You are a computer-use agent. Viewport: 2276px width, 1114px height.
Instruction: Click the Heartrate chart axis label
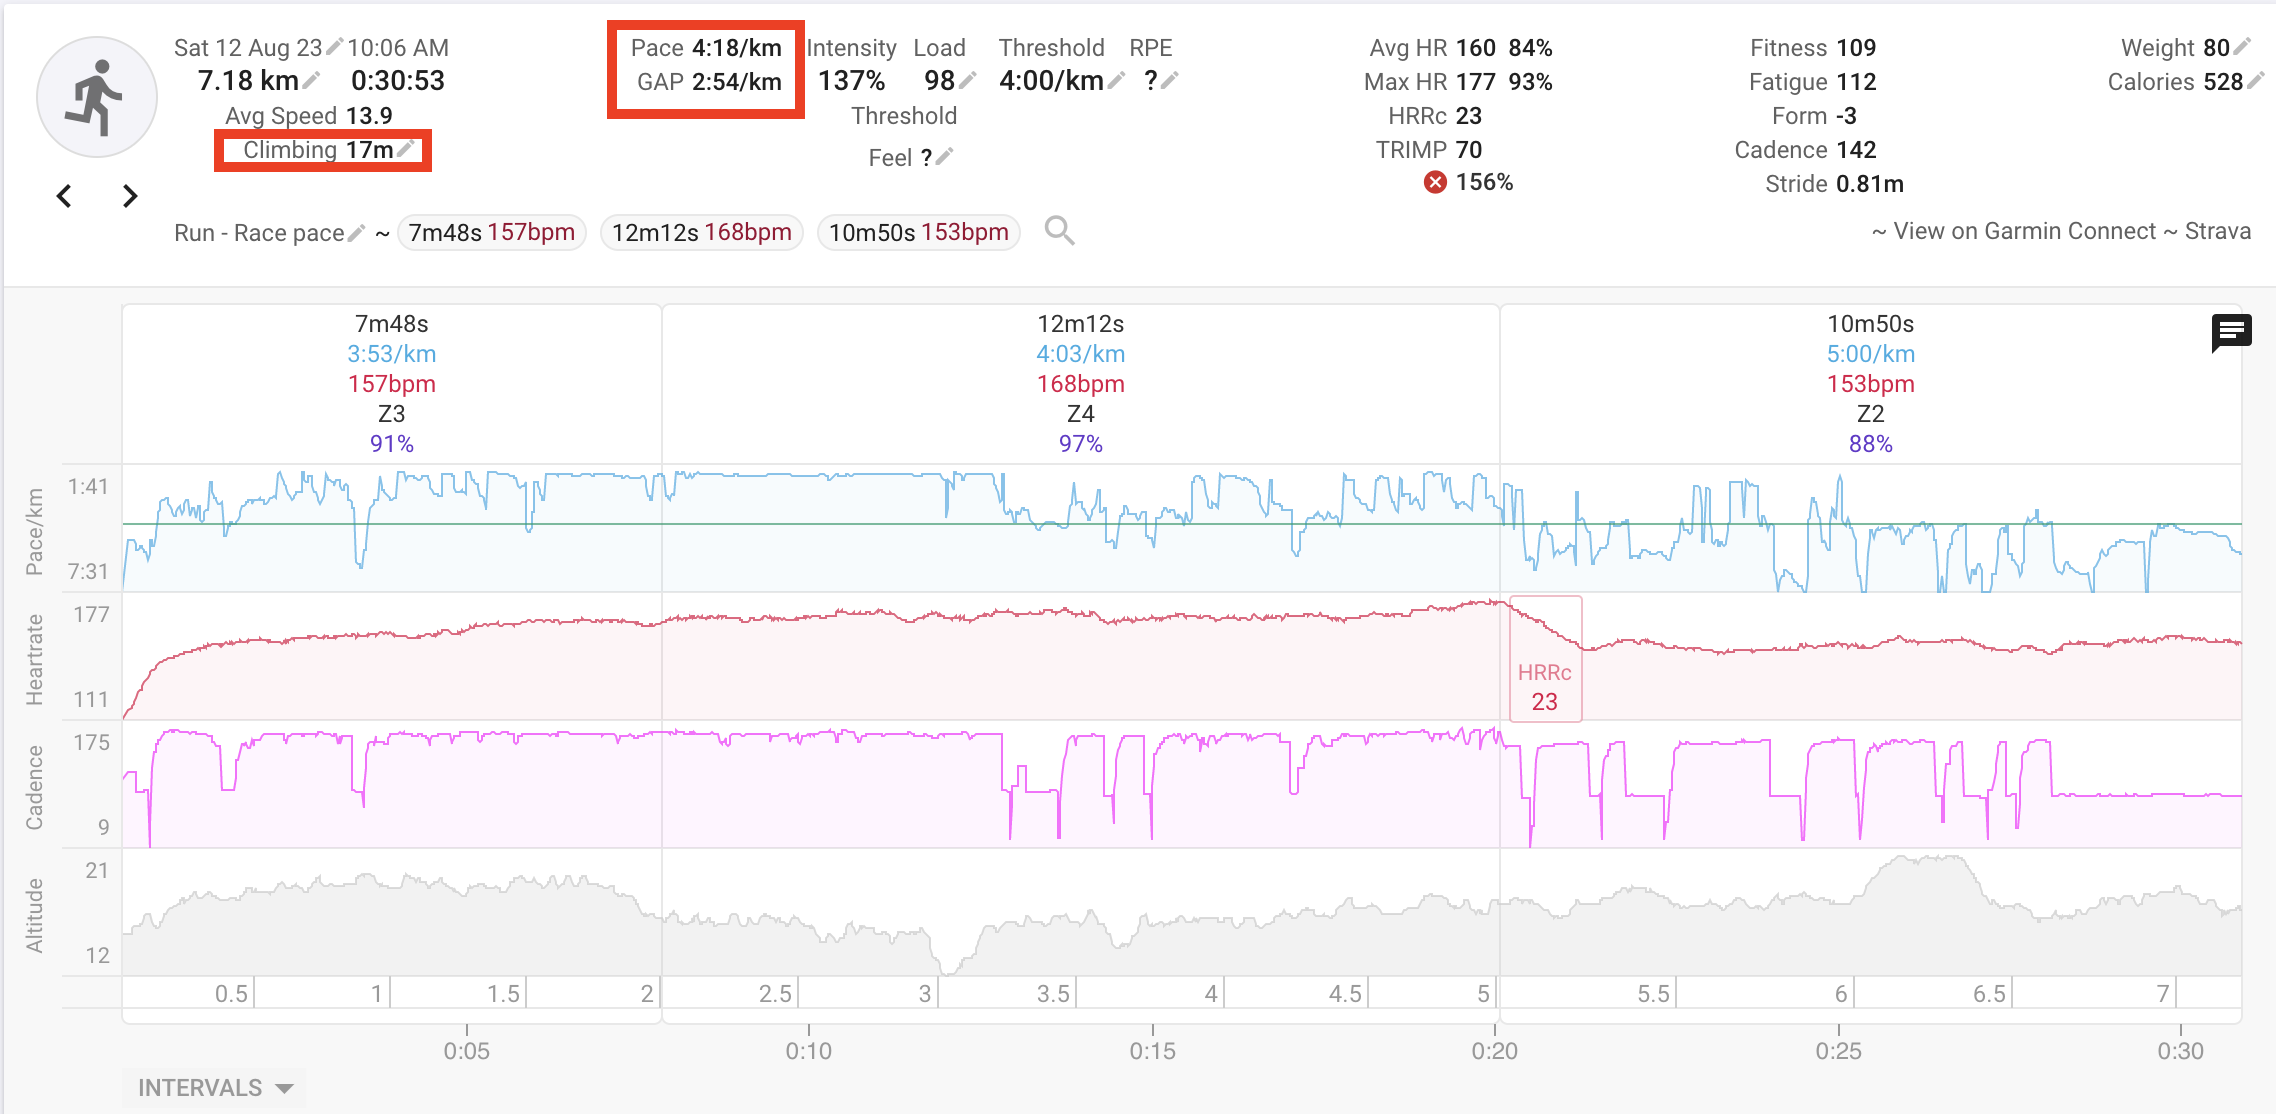pos(34,659)
